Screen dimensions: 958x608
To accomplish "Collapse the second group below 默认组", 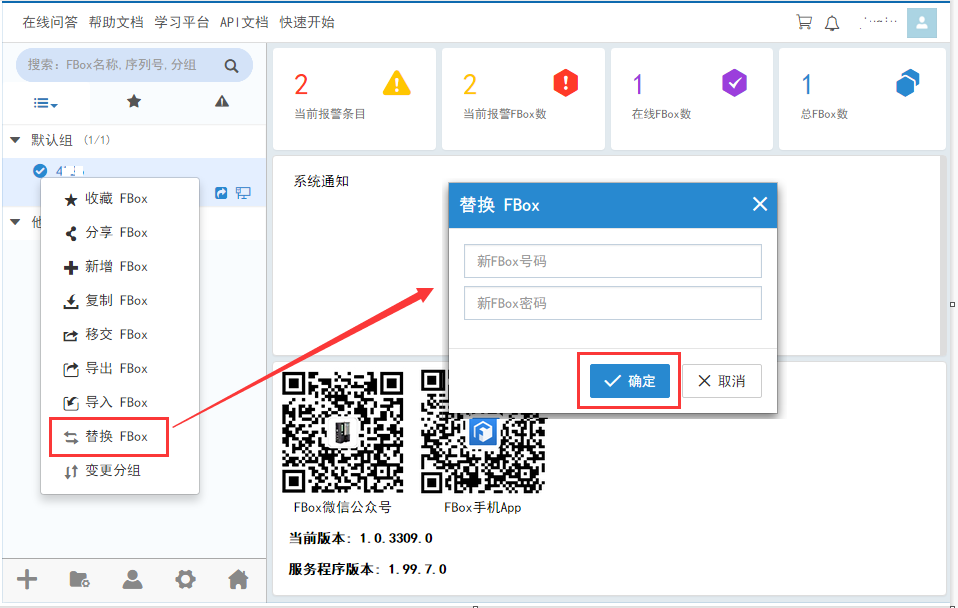I will 15,222.
